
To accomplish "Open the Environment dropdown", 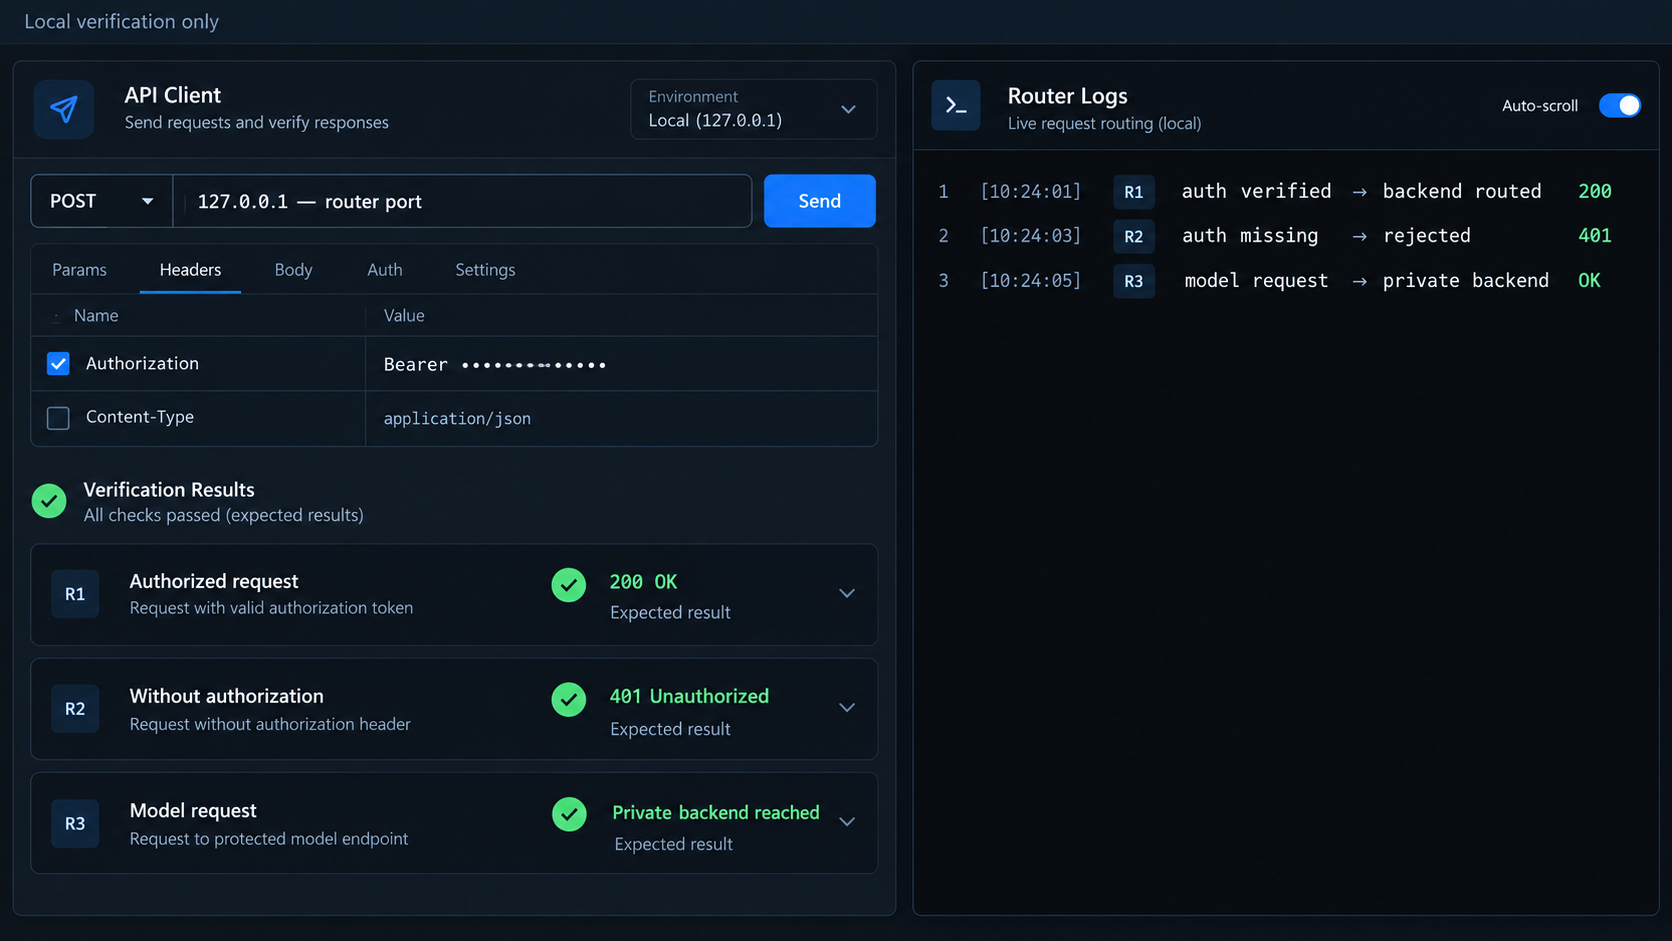I will coord(753,109).
